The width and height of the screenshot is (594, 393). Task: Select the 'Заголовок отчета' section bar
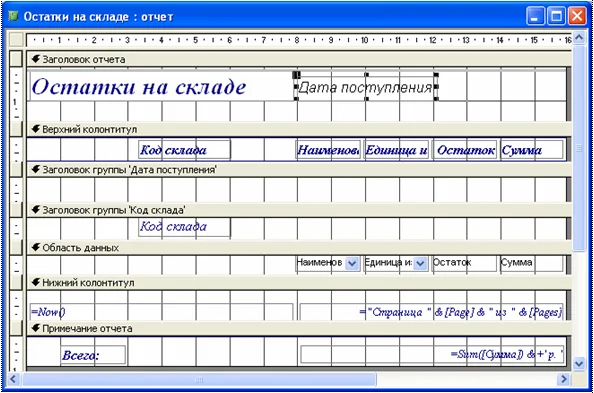pos(299,59)
